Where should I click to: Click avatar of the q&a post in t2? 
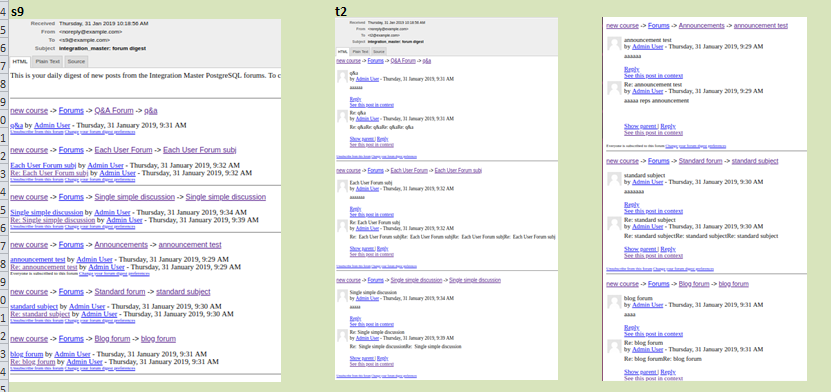[342, 76]
